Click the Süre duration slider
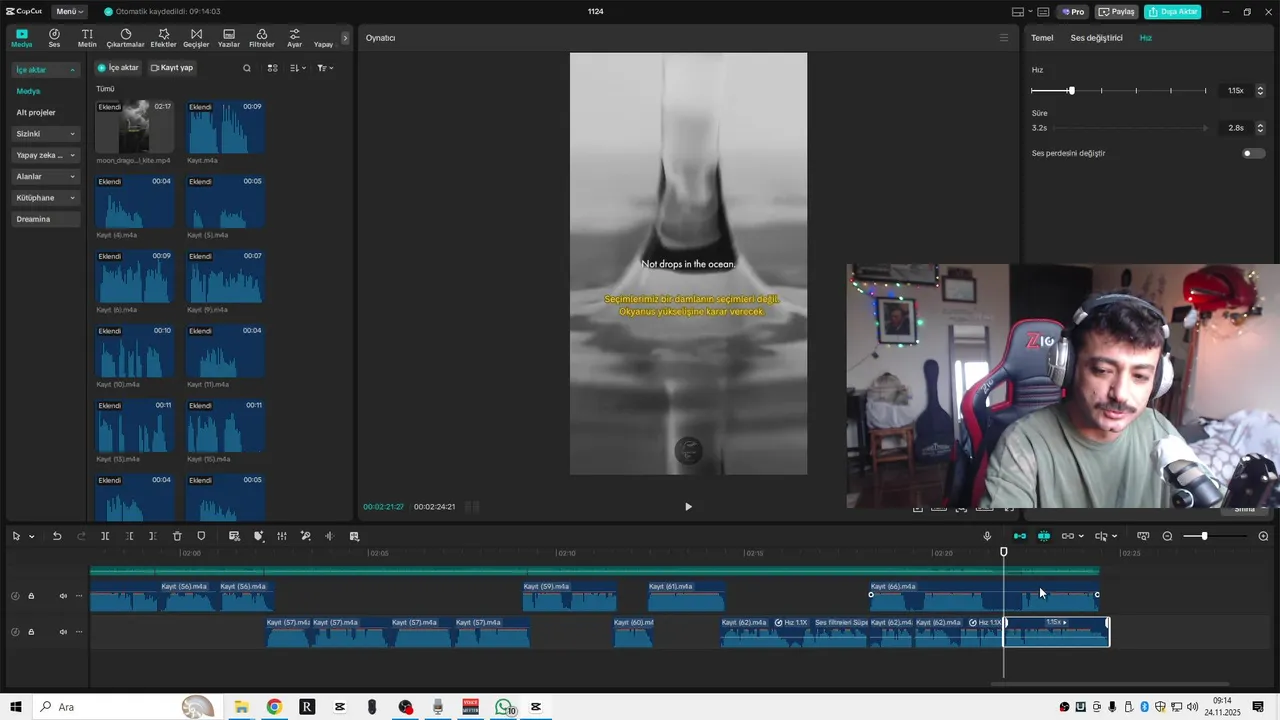Screen dimensions: 1280x720 click(x=1131, y=128)
